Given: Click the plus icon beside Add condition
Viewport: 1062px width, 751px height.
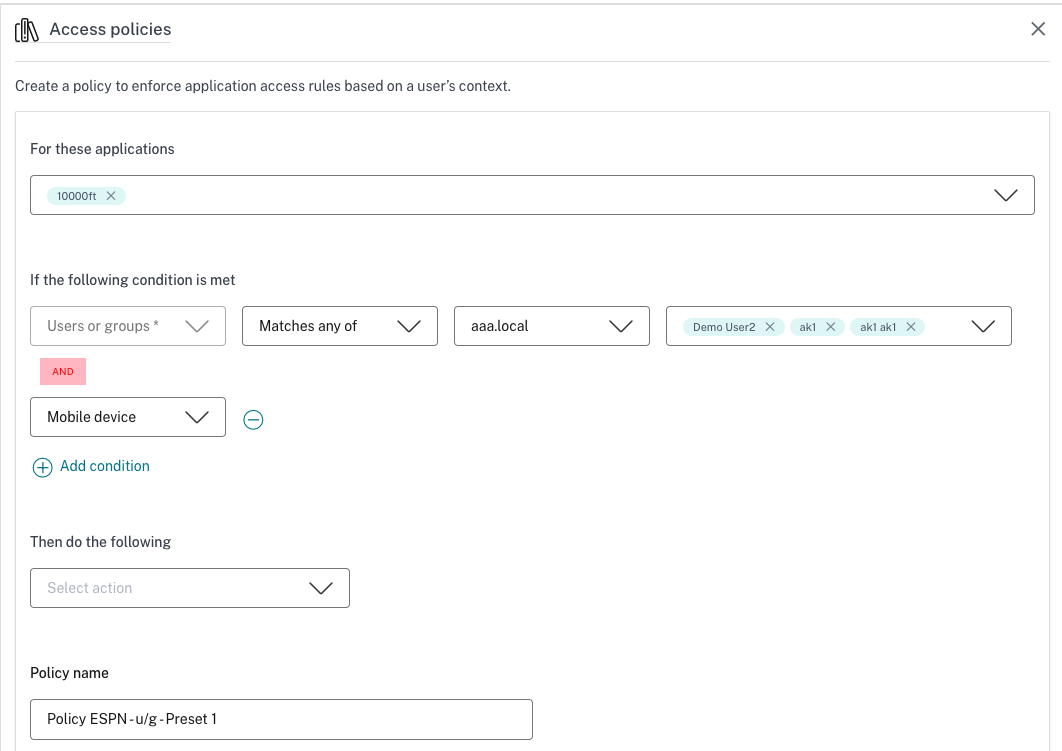Looking at the screenshot, I should (x=42, y=467).
